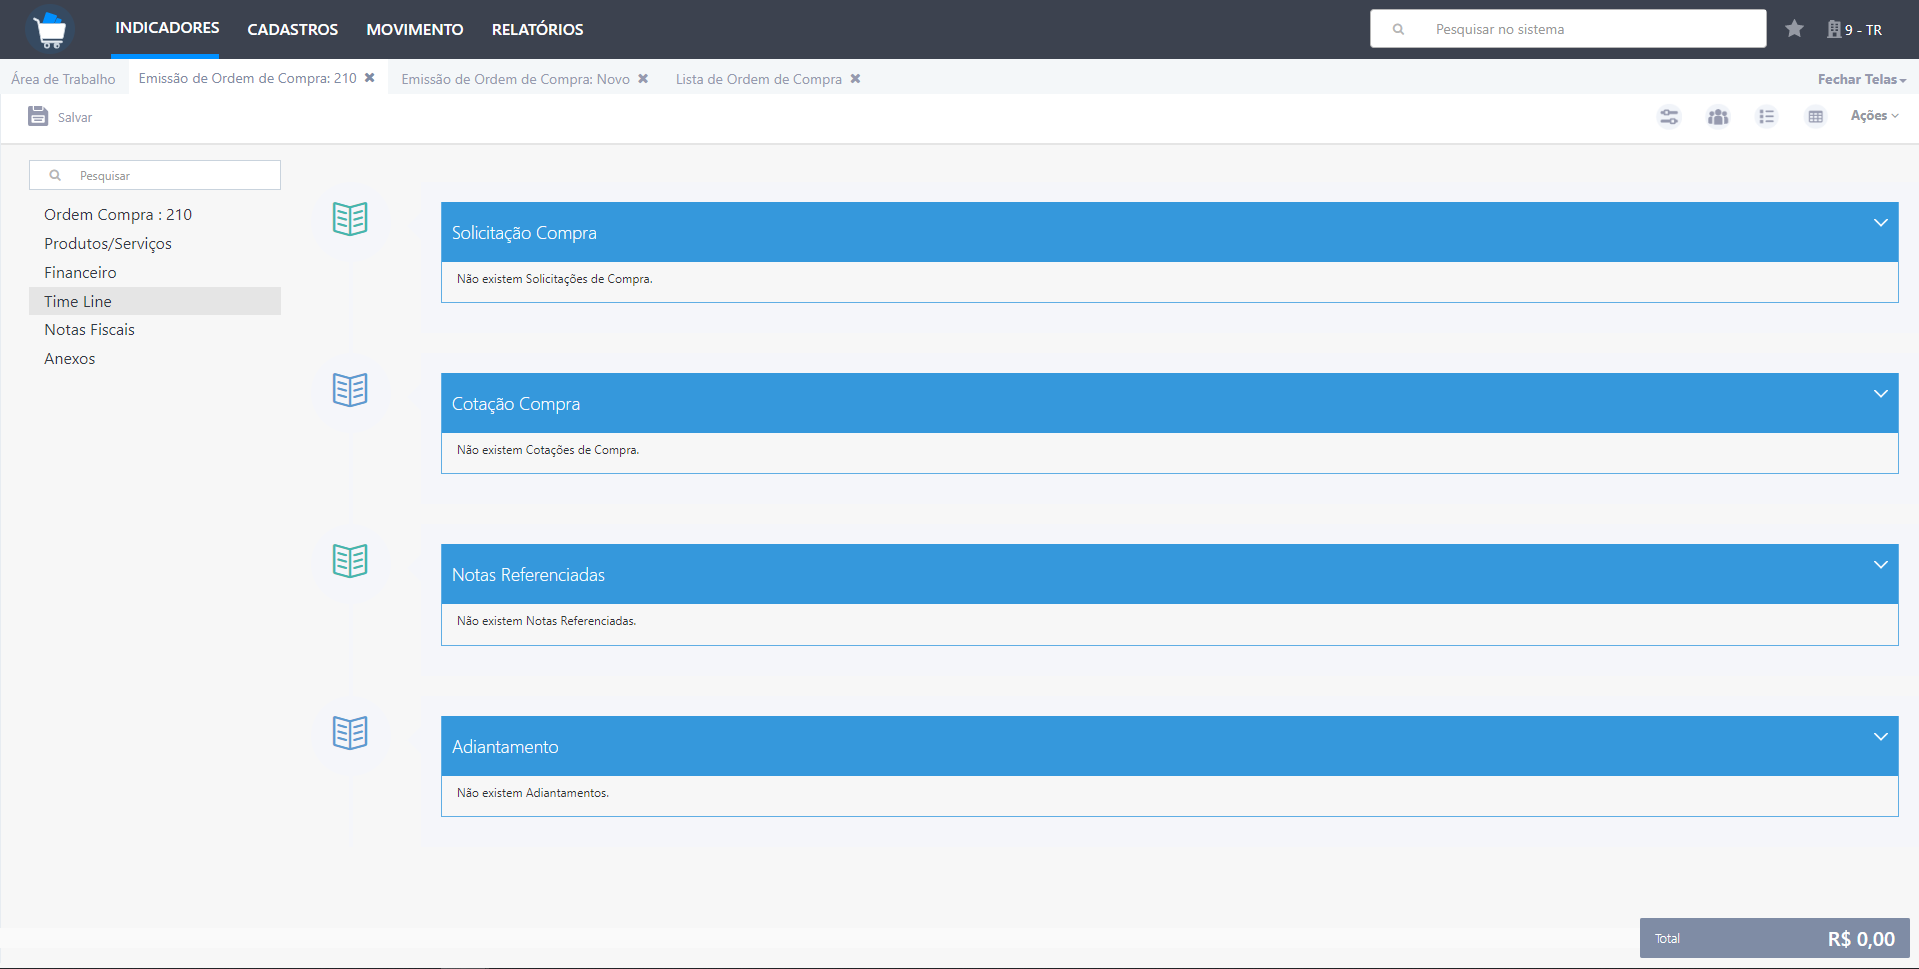This screenshot has height=969, width=1919.
Task: Collapse the Notas Referenciadas panel chevron
Action: [1880, 564]
